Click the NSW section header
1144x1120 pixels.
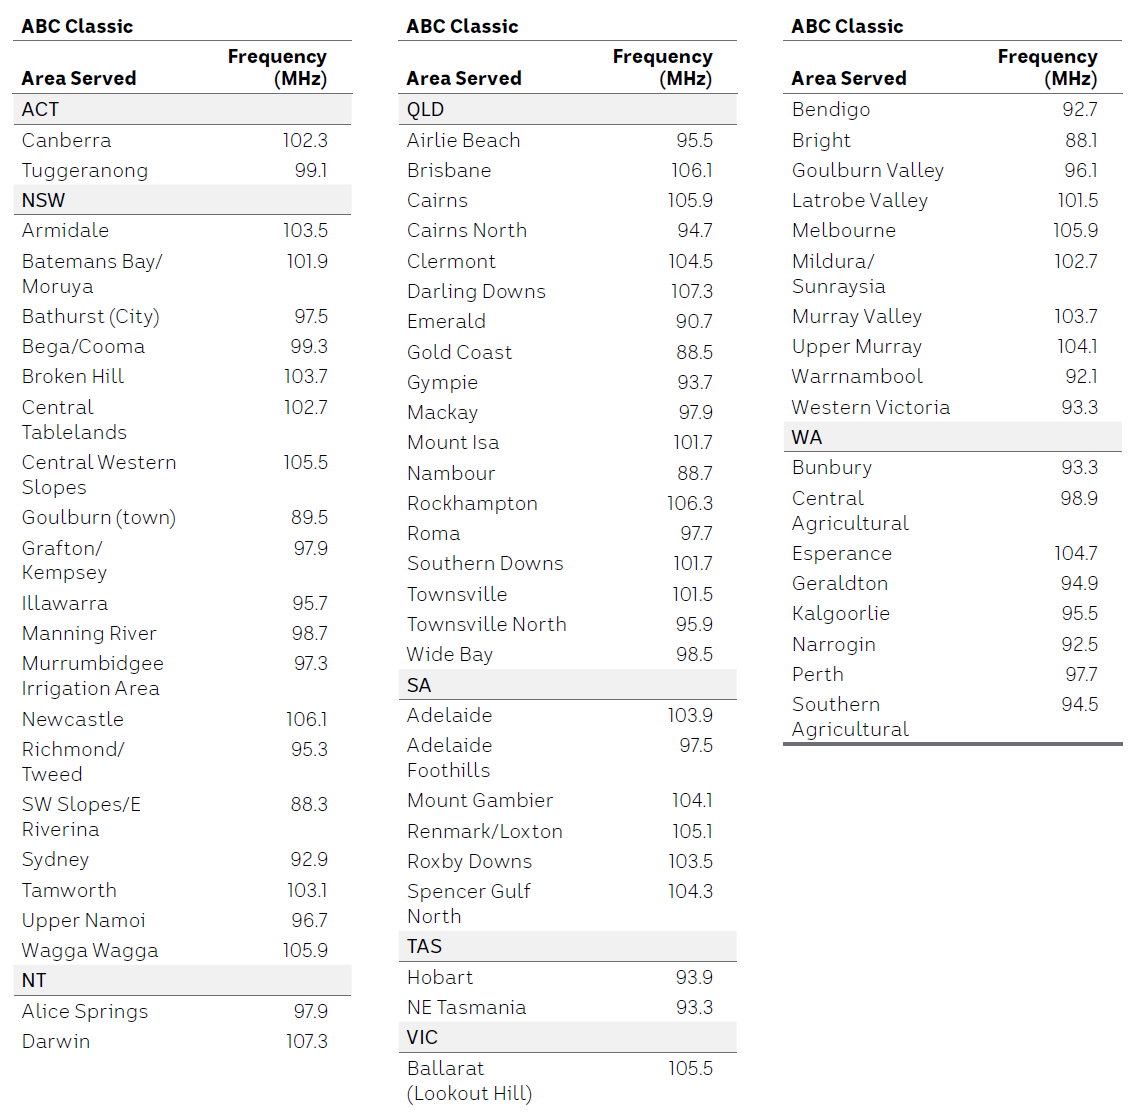tap(182, 200)
